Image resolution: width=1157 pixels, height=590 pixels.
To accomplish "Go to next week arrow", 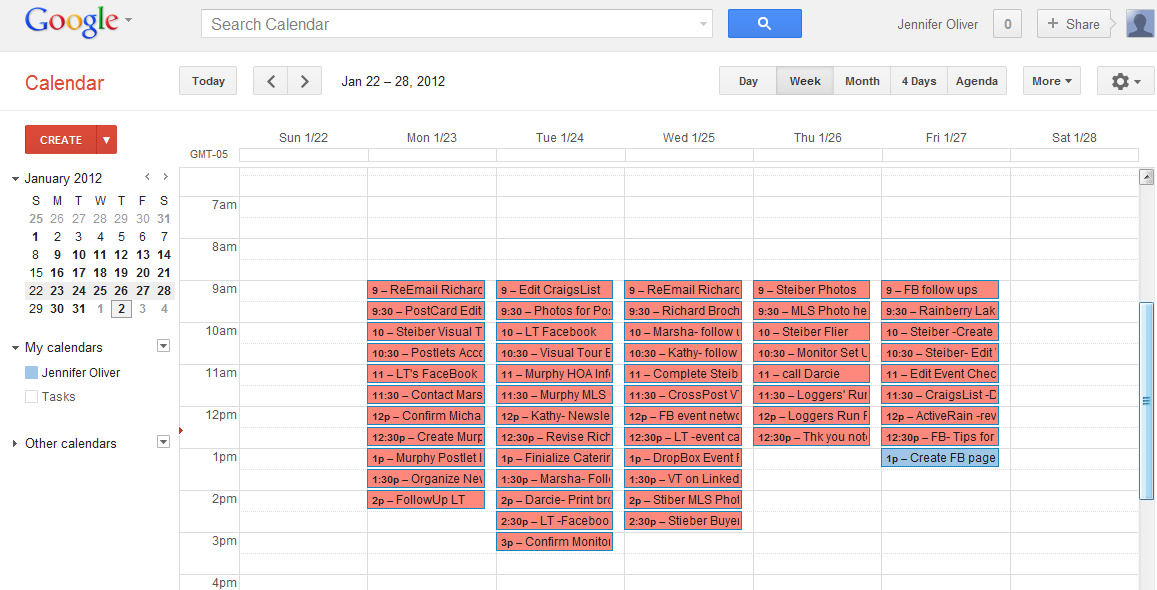I will pos(305,82).
